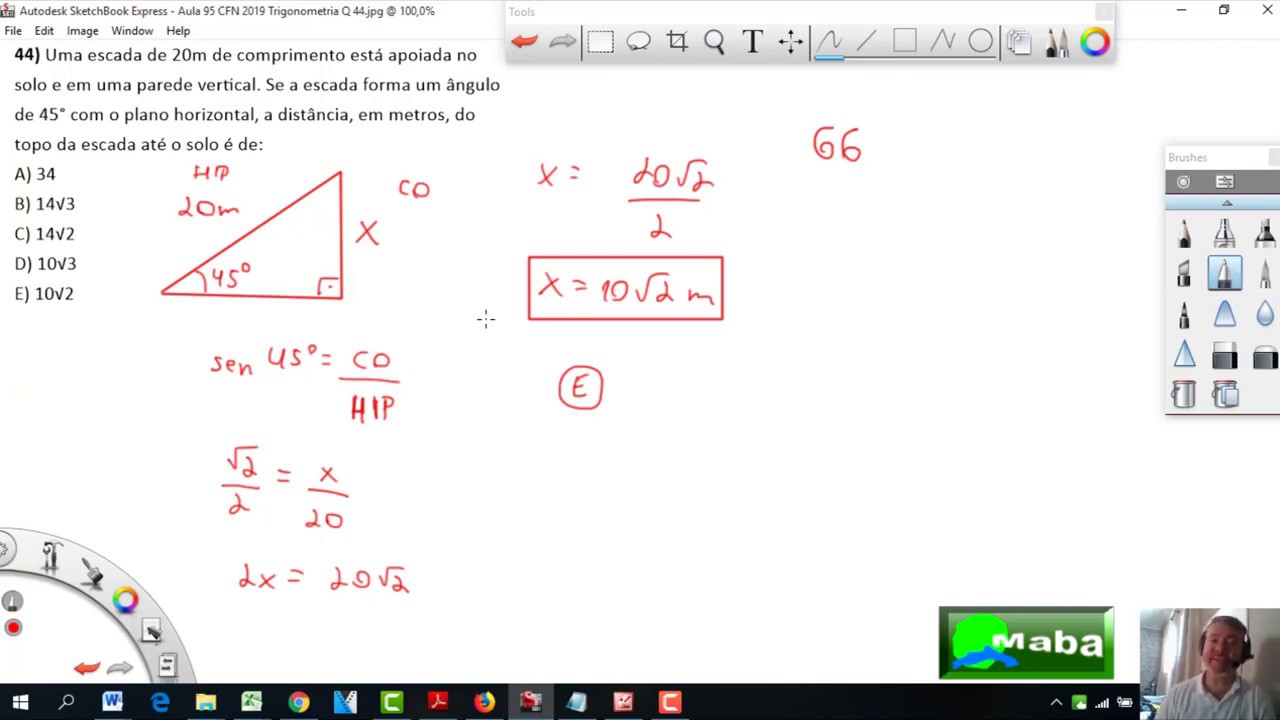
Task: Click the grey Redo arrow in Tools bar
Action: point(562,41)
